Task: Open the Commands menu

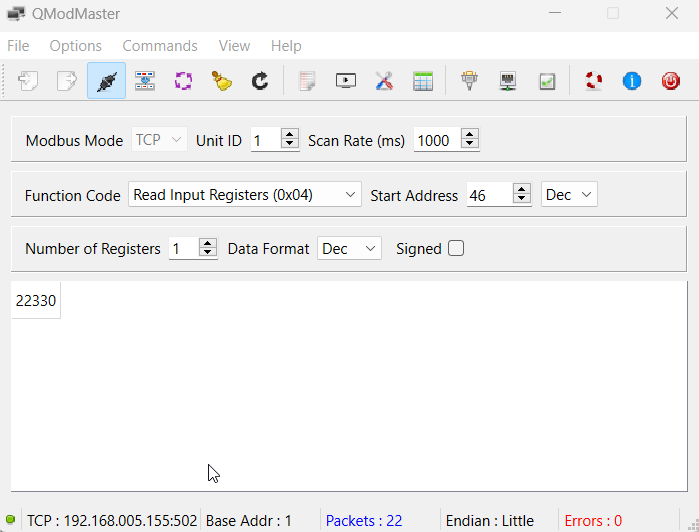Action: (x=160, y=46)
